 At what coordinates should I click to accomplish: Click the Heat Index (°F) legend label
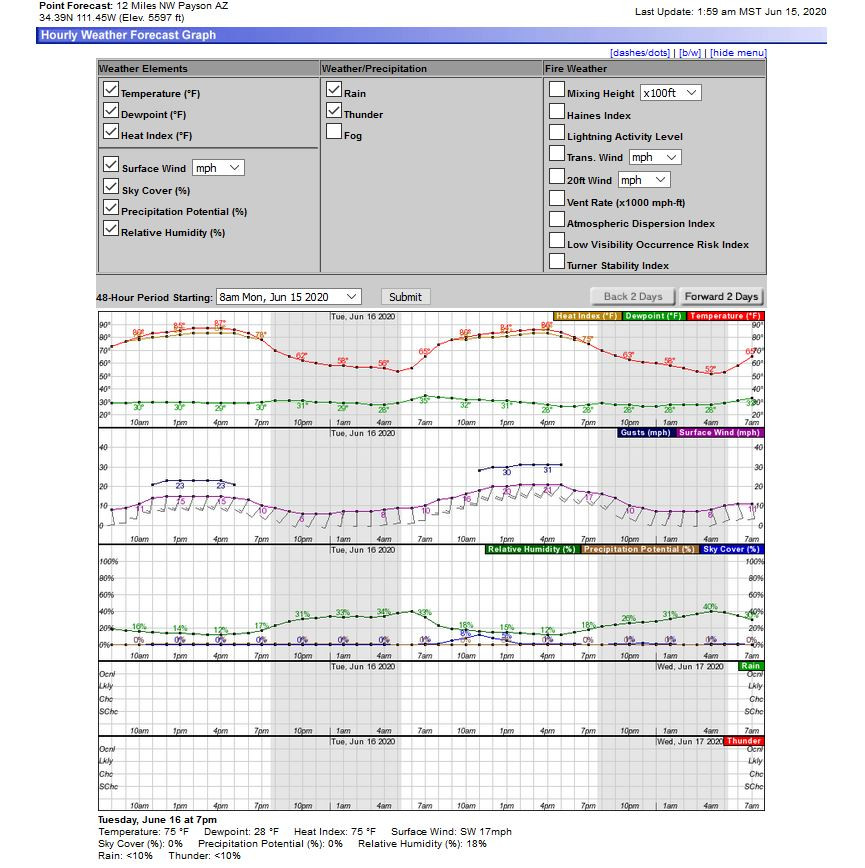click(x=586, y=316)
